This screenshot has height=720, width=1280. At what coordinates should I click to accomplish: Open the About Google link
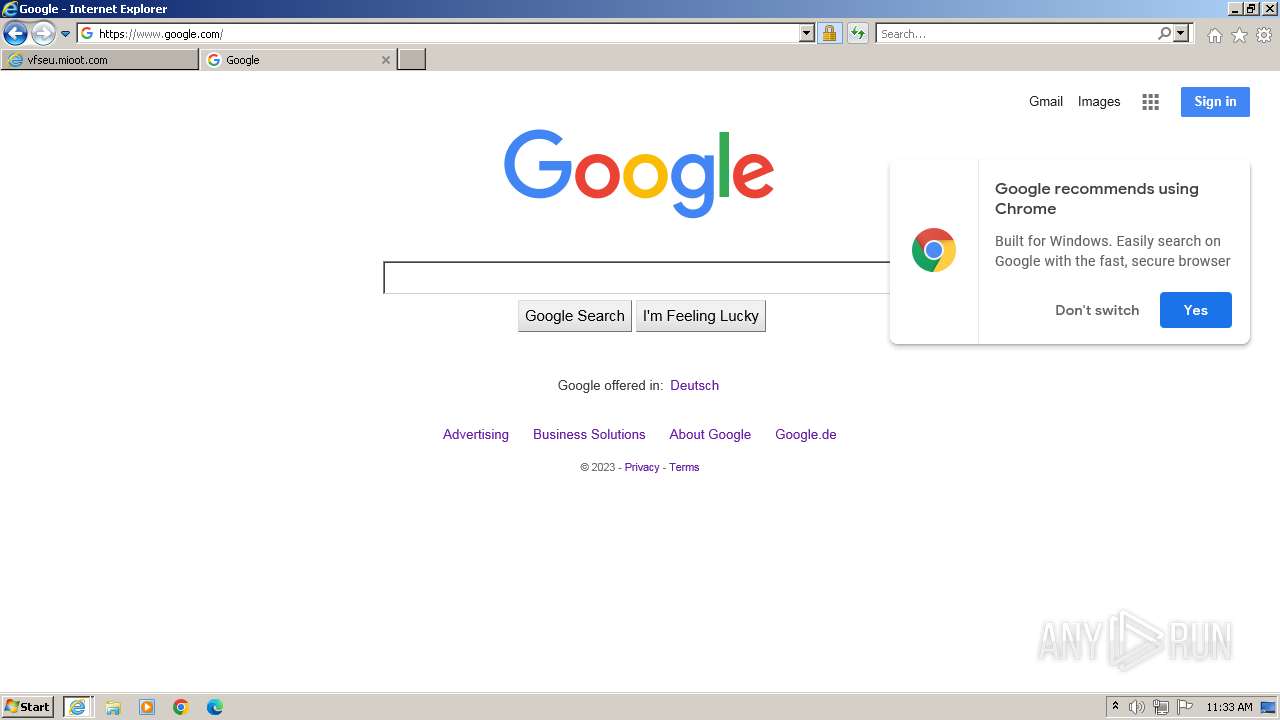click(x=710, y=434)
